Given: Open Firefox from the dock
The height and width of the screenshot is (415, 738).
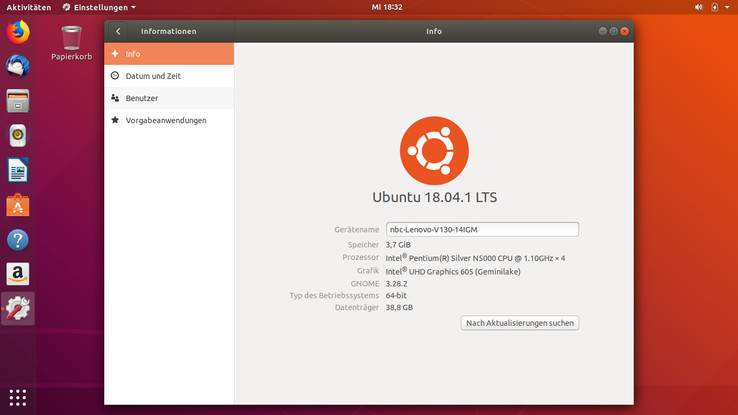Looking at the screenshot, I should [x=18, y=32].
